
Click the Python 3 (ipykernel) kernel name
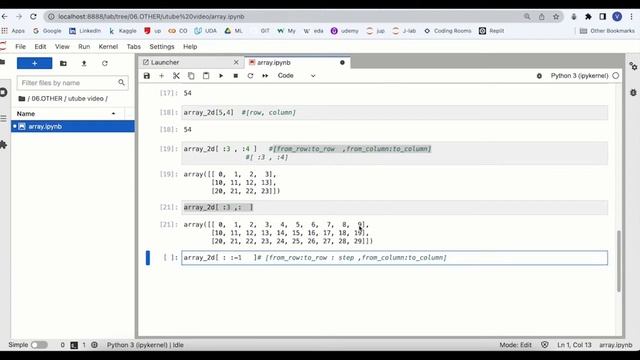[x=579, y=76]
